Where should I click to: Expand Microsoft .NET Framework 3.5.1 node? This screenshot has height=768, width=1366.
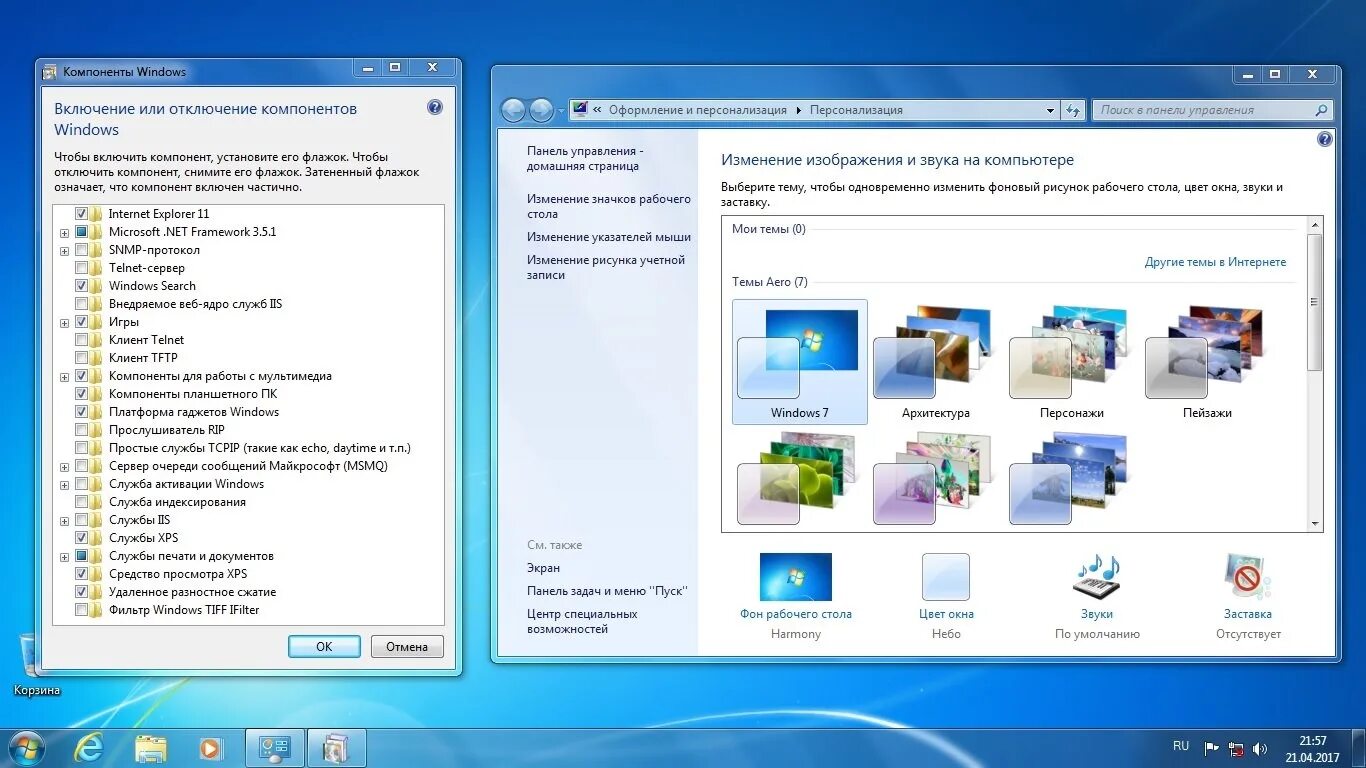point(64,232)
